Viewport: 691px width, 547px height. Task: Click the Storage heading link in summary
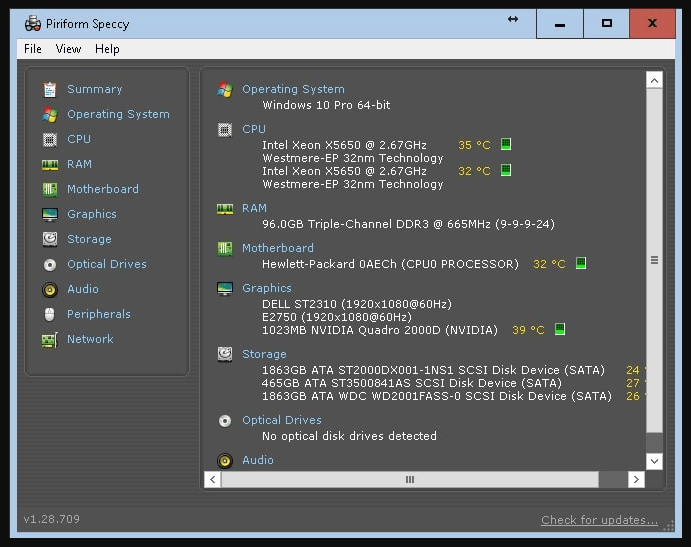click(x=264, y=354)
